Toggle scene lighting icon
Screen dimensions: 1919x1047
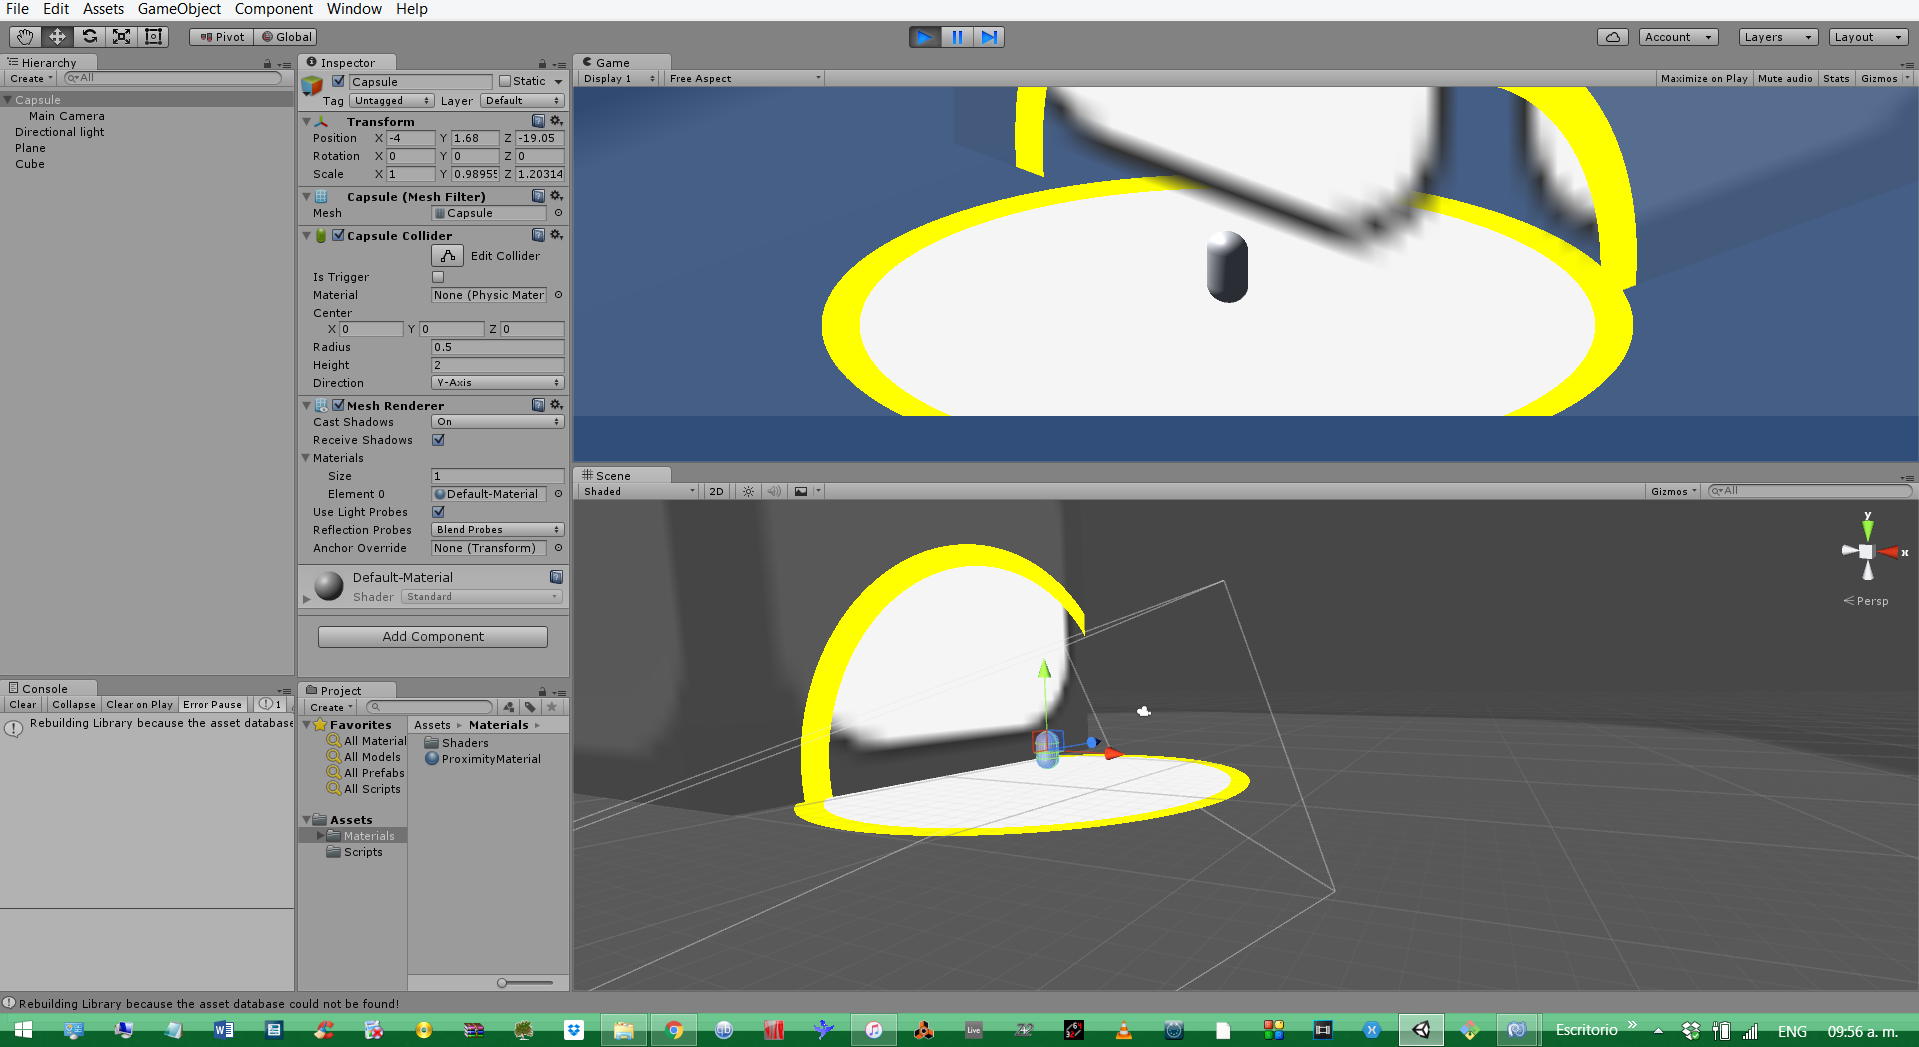(748, 491)
